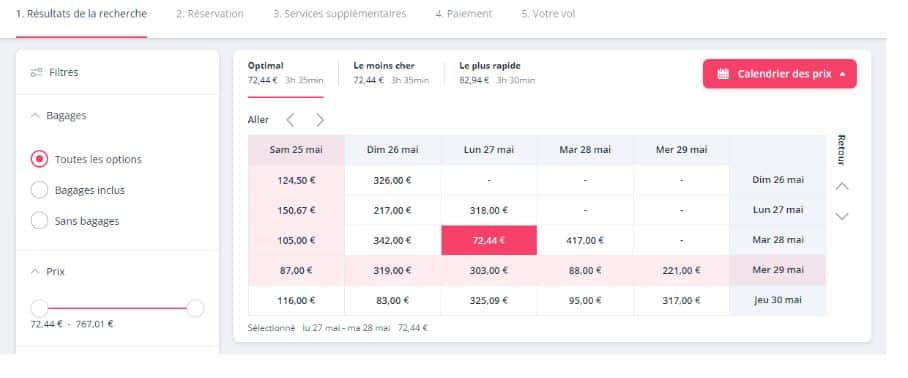Switch to Le plus rapide tab
The height and width of the screenshot is (378, 908).
[497, 73]
